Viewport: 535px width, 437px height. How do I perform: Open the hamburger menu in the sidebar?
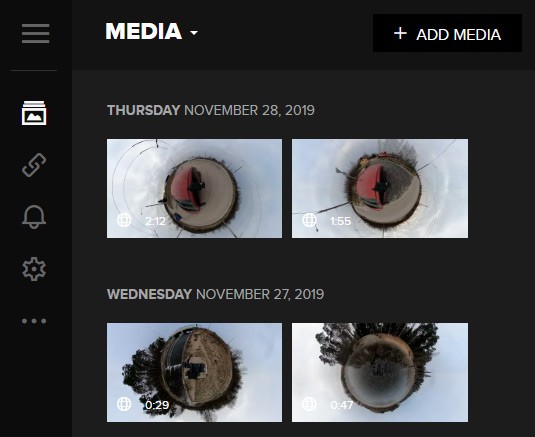pos(35,33)
